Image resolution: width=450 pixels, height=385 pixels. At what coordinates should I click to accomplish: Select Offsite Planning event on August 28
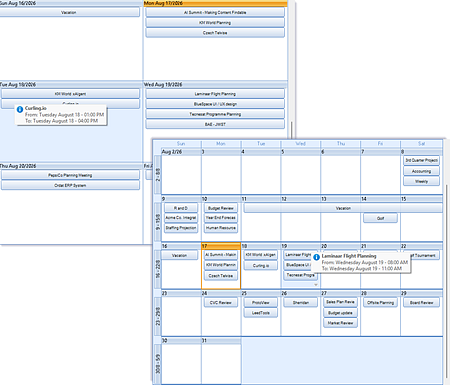pyautogui.click(x=380, y=303)
